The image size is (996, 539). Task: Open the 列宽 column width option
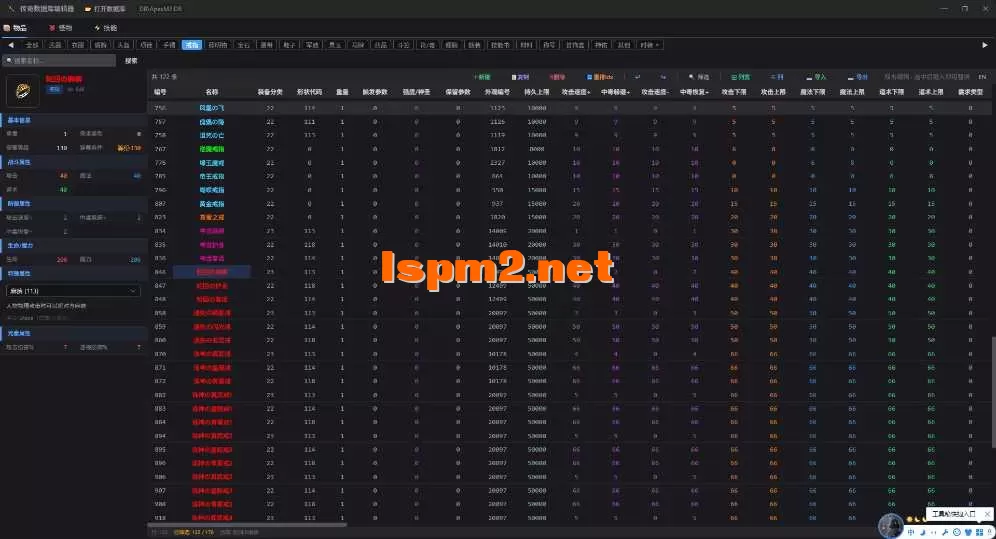click(x=740, y=77)
